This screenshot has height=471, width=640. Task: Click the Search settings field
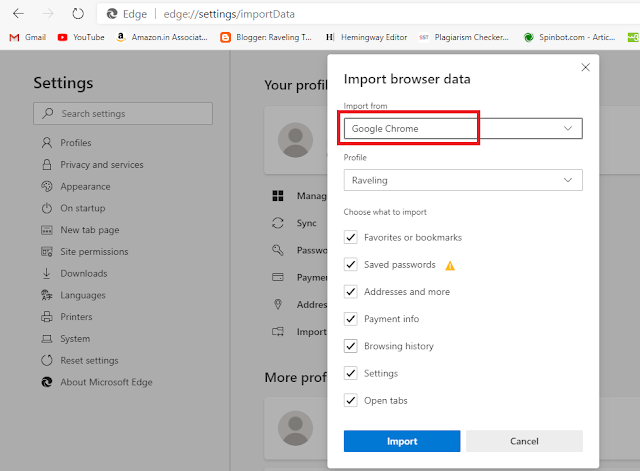point(123,113)
